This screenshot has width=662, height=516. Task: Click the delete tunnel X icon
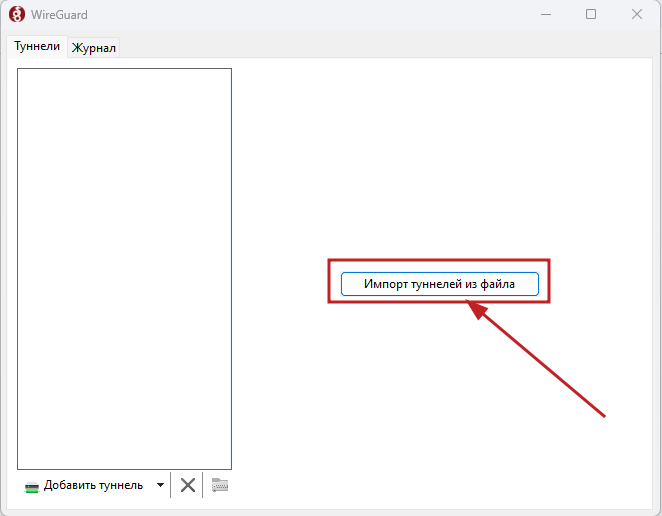tap(187, 485)
